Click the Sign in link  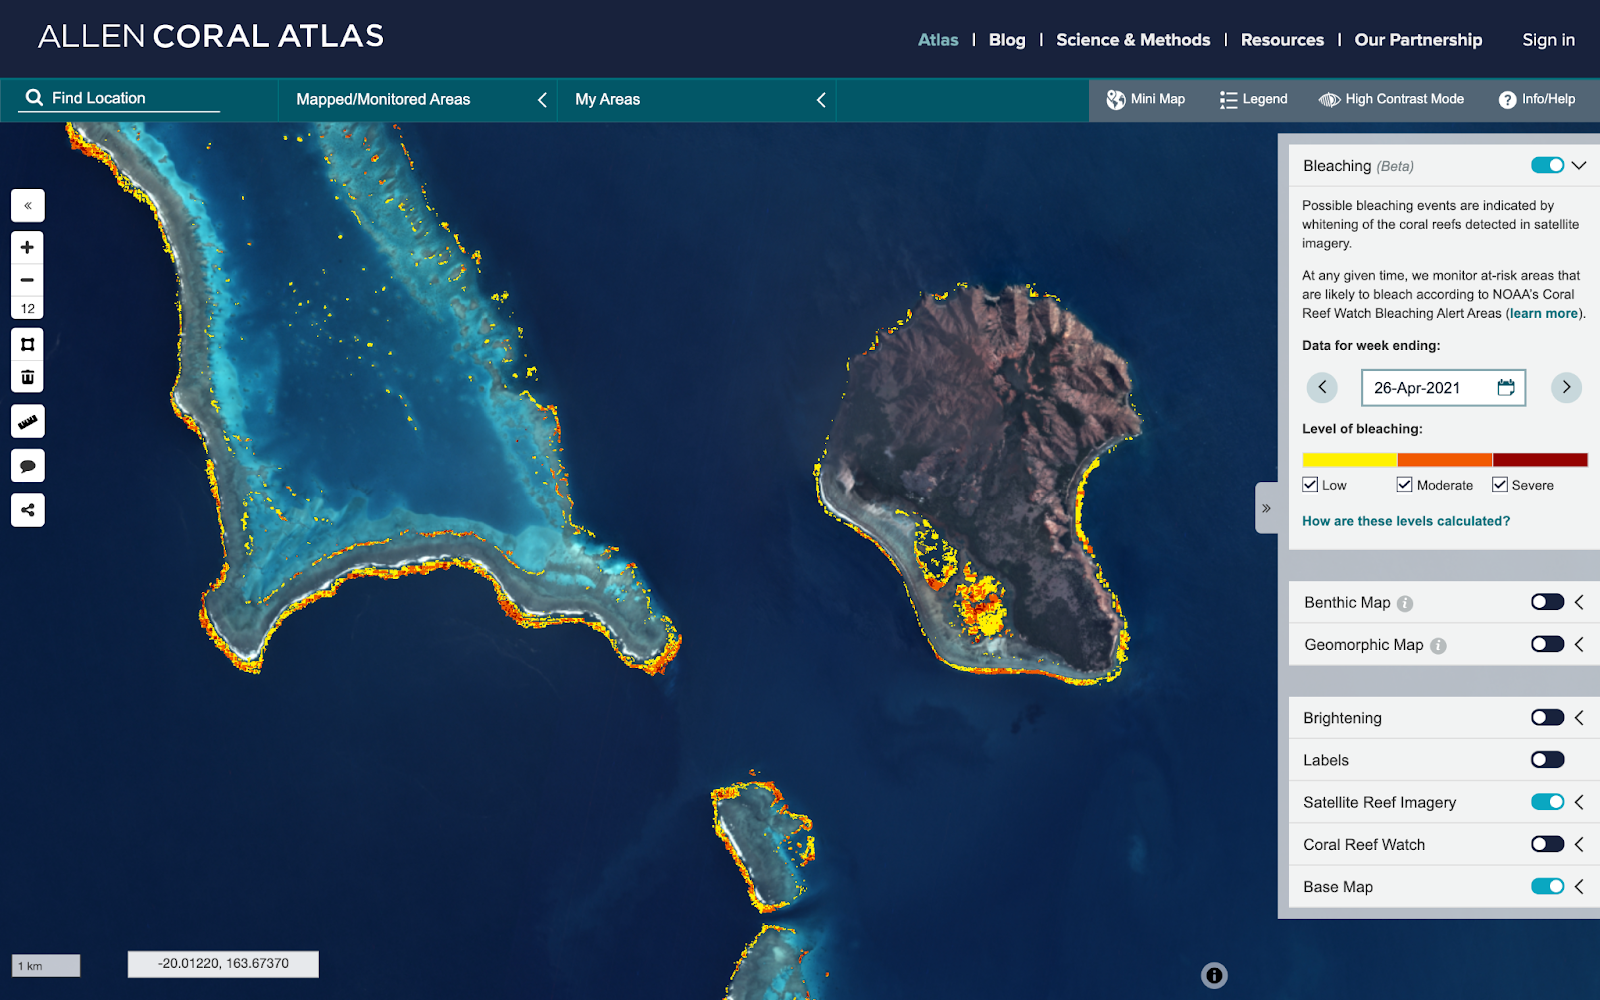point(1547,40)
